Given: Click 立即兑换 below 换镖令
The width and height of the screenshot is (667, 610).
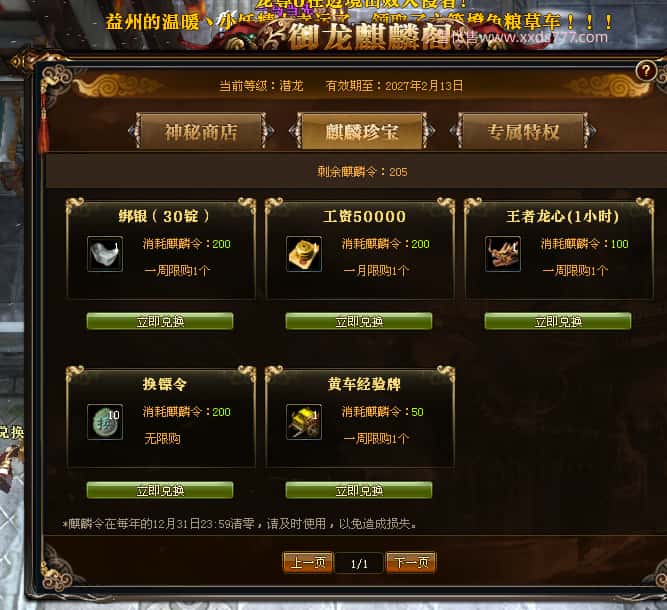Looking at the screenshot, I should coord(160,490).
